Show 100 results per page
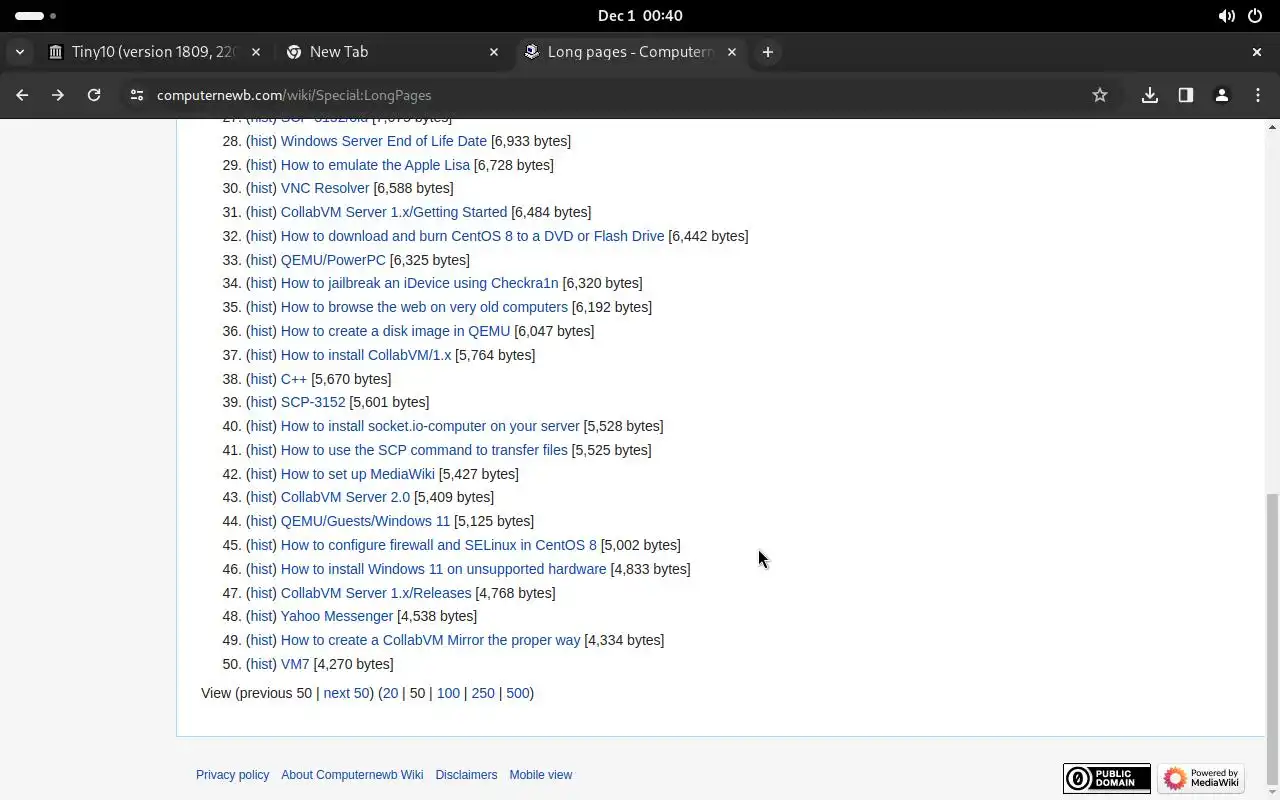The height and width of the screenshot is (800, 1280). tap(448, 693)
